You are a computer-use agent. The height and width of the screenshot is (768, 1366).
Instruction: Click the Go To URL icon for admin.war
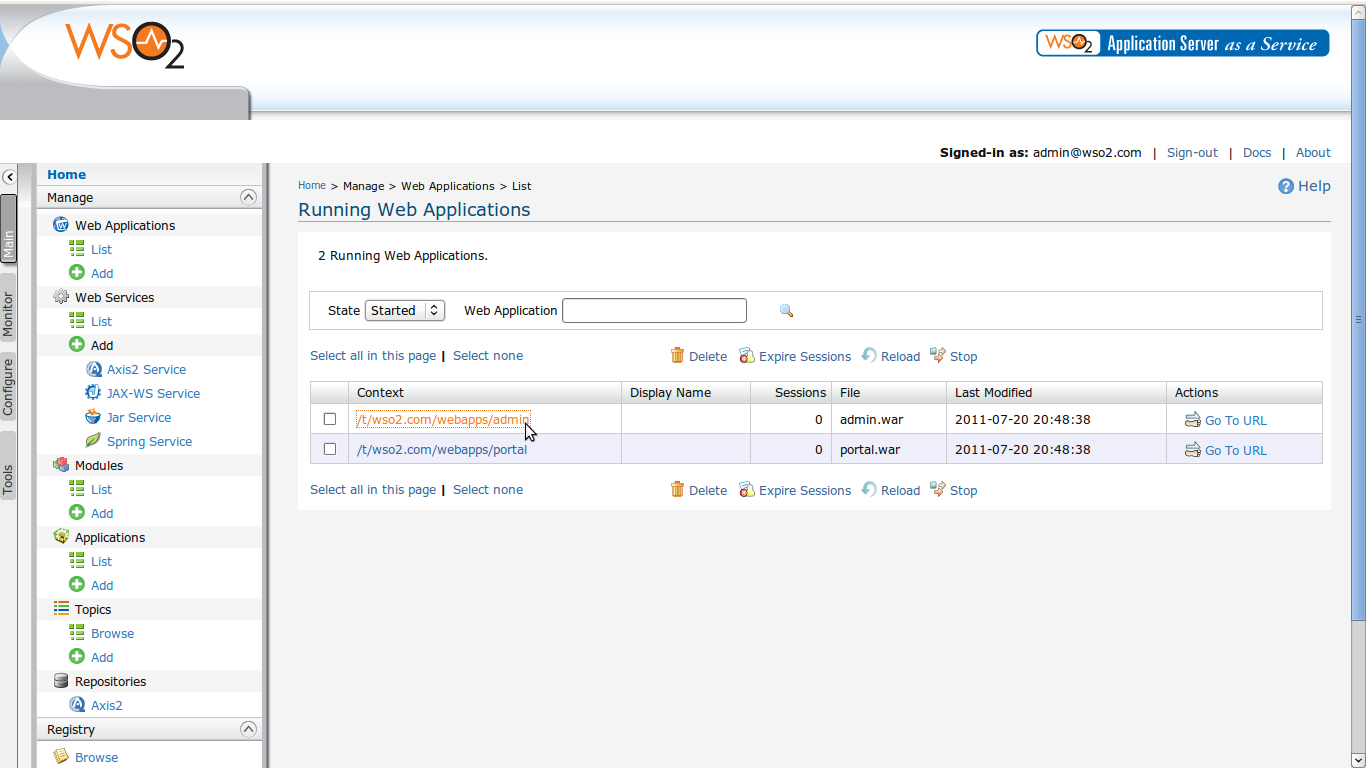click(x=1193, y=420)
